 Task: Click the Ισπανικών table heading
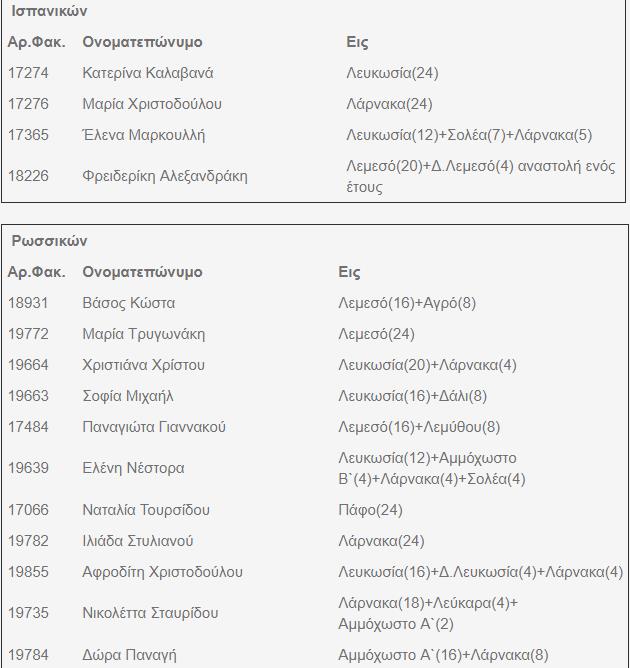coord(49,11)
